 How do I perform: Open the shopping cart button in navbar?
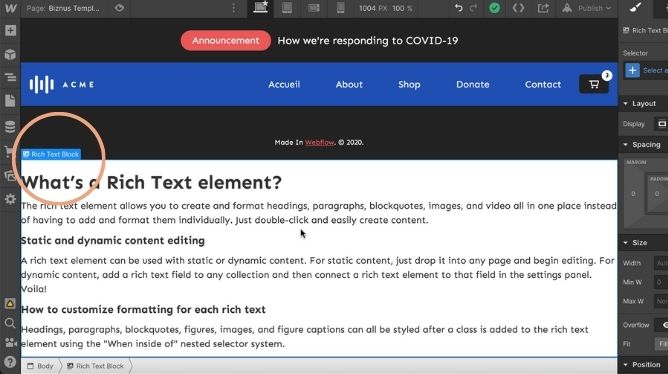[x=594, y=84]
